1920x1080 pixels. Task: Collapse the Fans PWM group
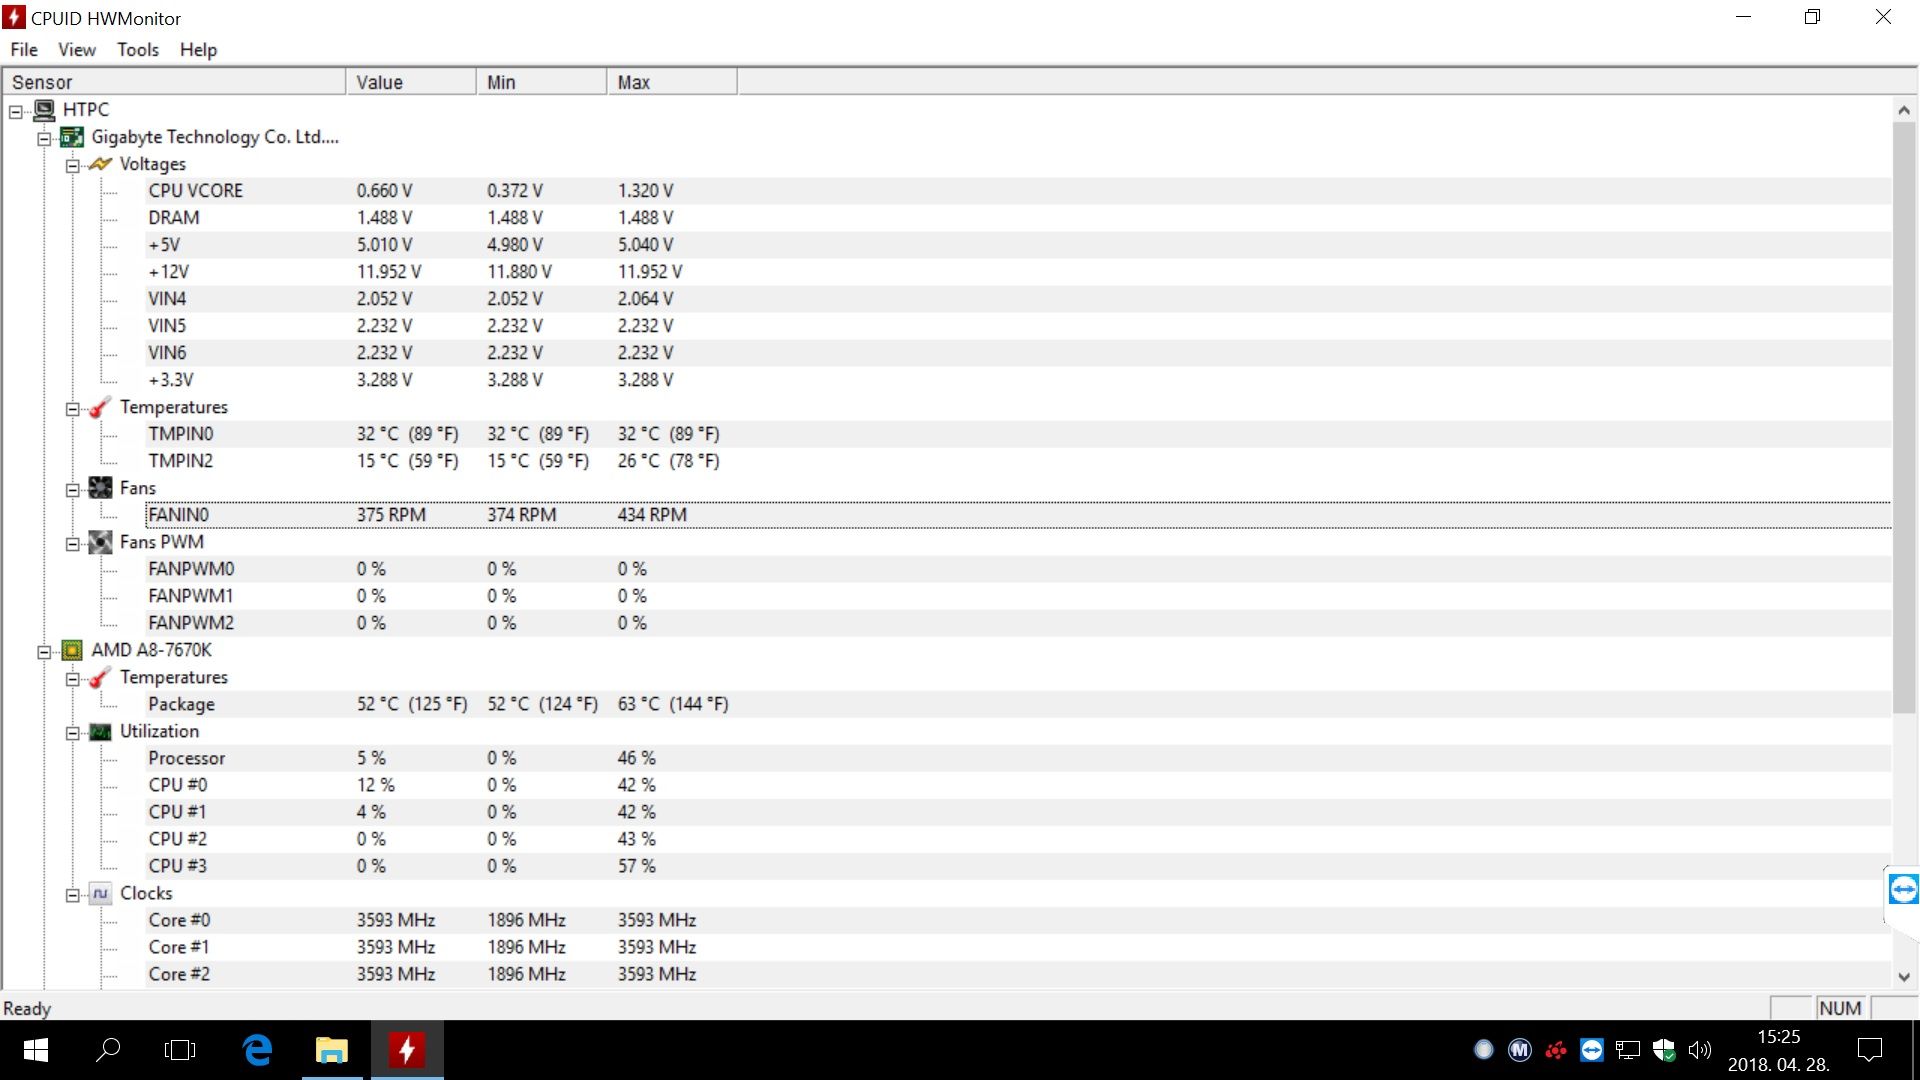click(72, 544)
